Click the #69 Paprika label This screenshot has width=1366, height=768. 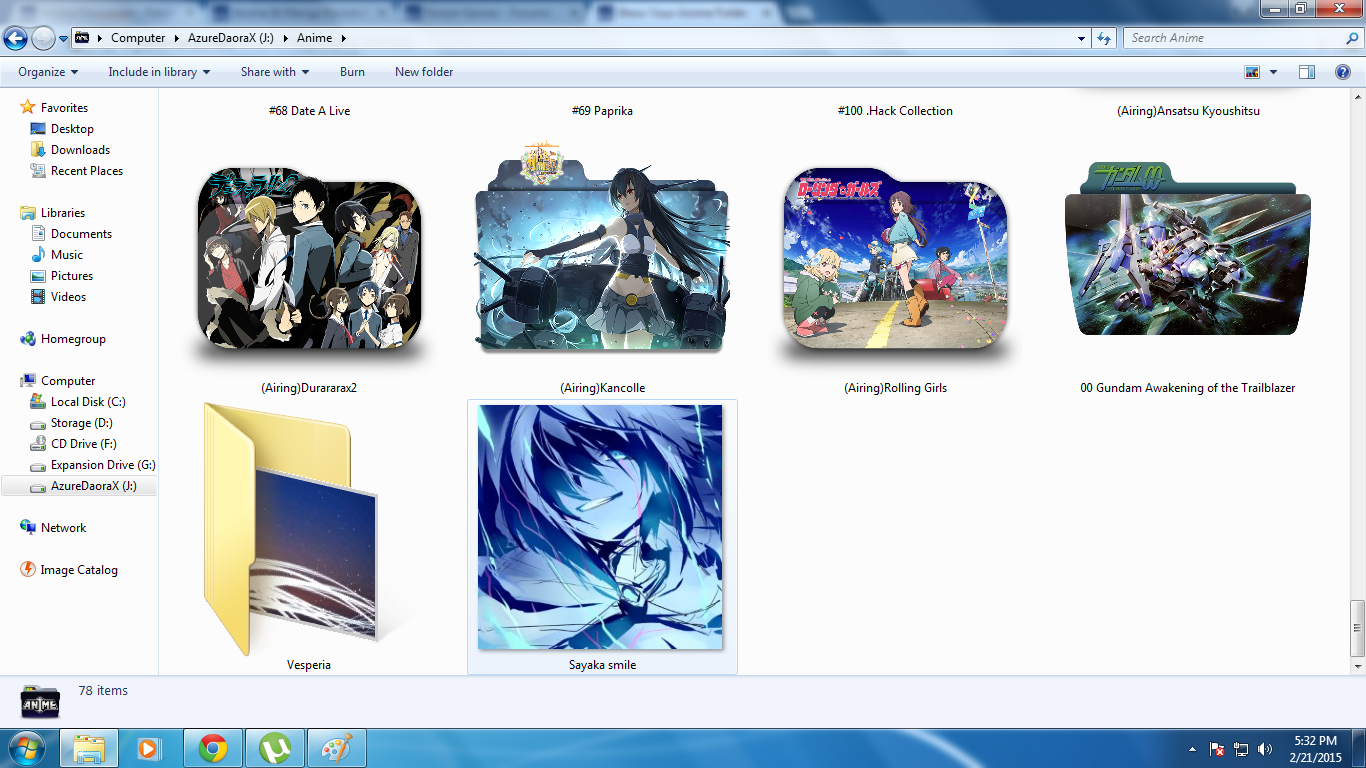click(x=602, y=111)
